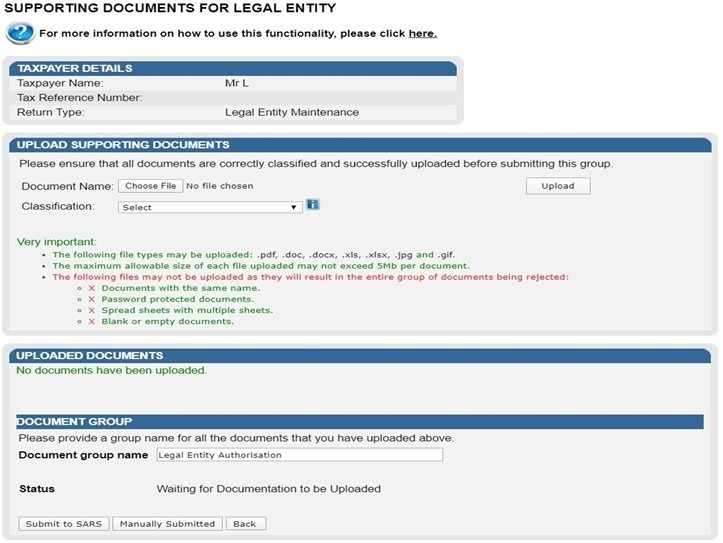This screenshot has height=543, width=723.
Task: Click red X beside Blank or empty documents
Action: point(92,321)
